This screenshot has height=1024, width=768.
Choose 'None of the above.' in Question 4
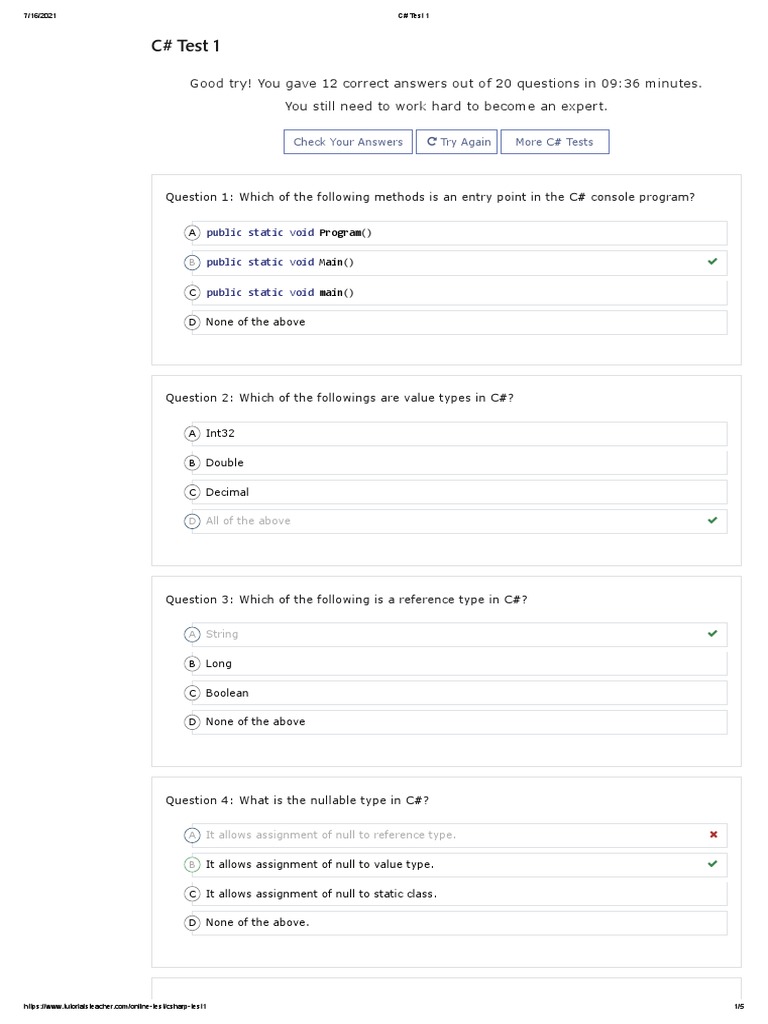(x=257, y=923)
